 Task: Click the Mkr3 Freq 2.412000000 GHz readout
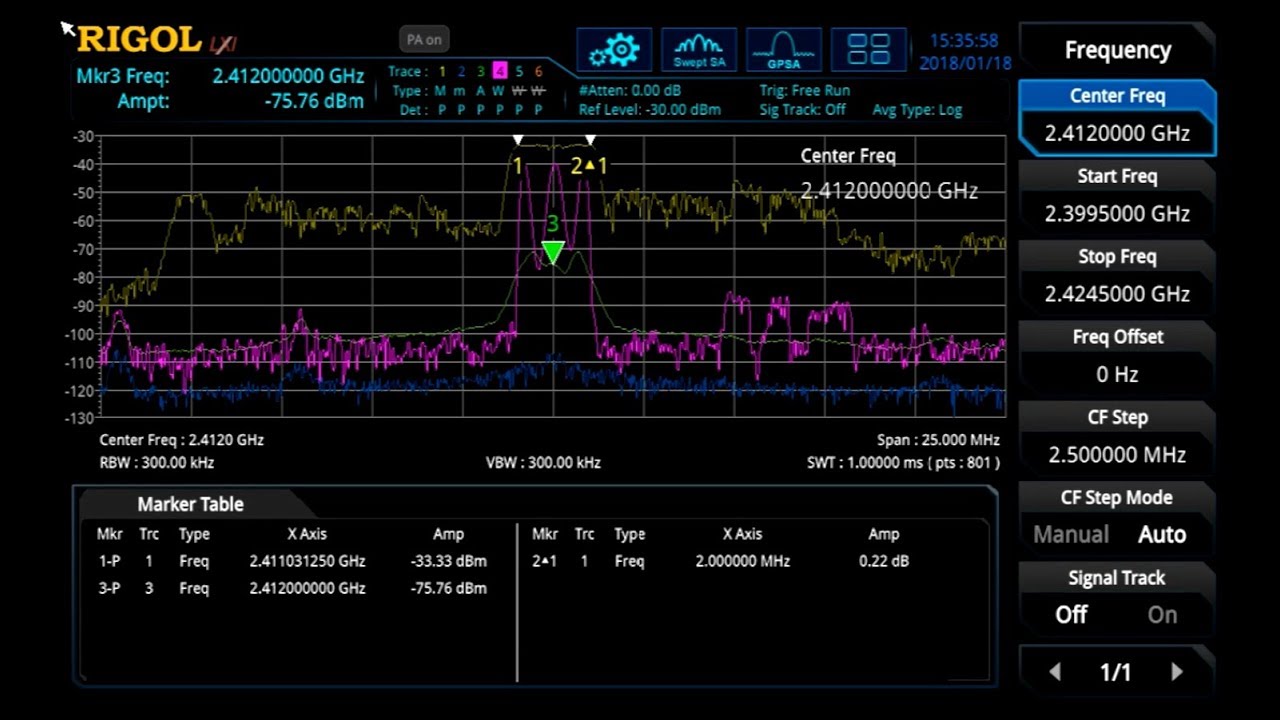[220, 76]
